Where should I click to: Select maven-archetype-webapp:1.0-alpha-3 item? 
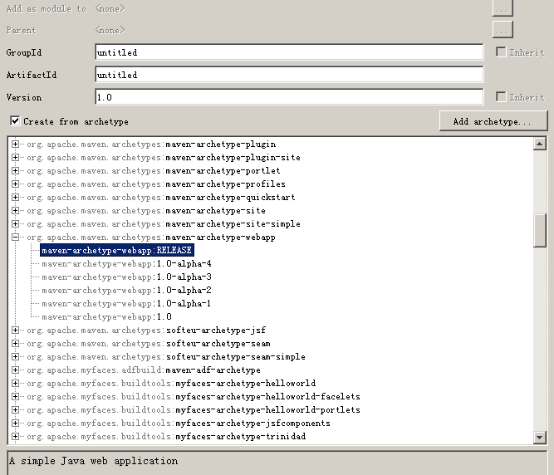point(126,277)
